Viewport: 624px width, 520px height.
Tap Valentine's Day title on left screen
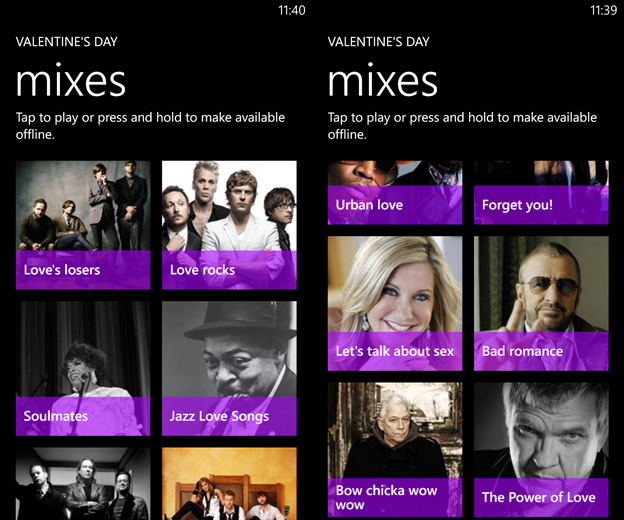click(x=67, y=42)
